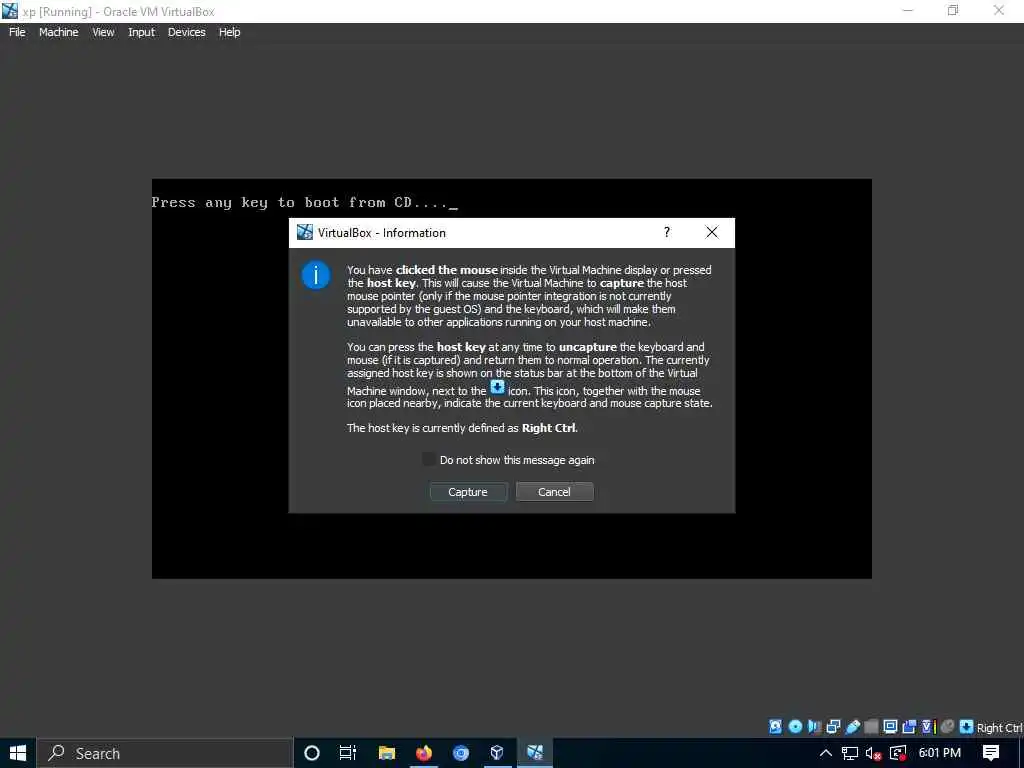The height and width of the screenshot is (768, 1024).
Task: Minimize the VirtualBox VM window
Action: (x=907, y=11)
